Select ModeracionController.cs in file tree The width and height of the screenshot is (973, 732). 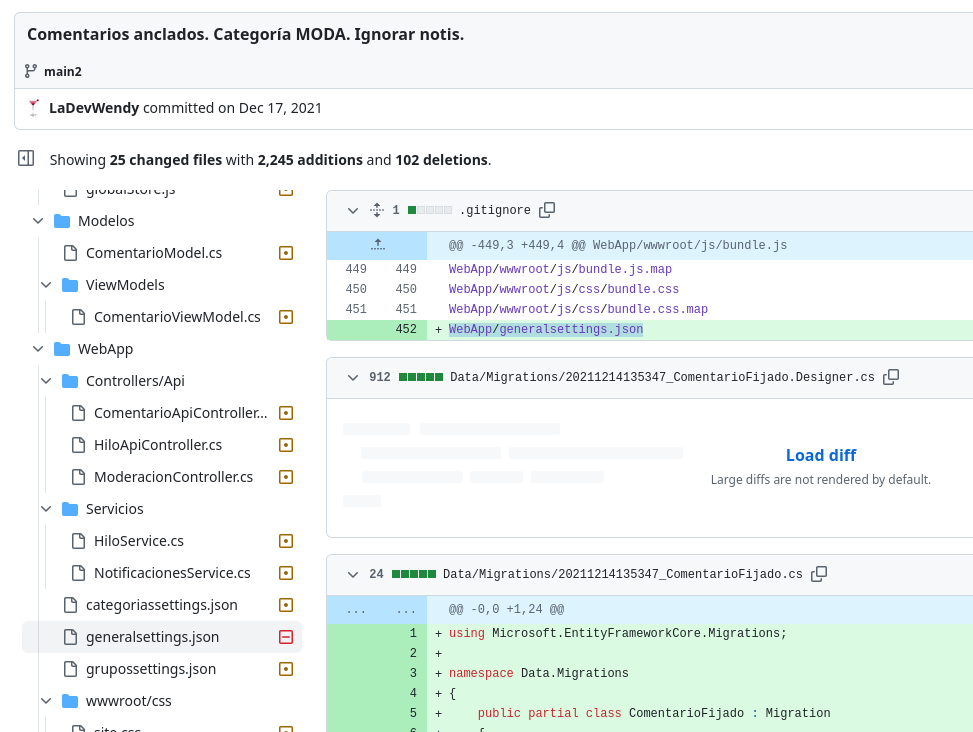[173, 476]
